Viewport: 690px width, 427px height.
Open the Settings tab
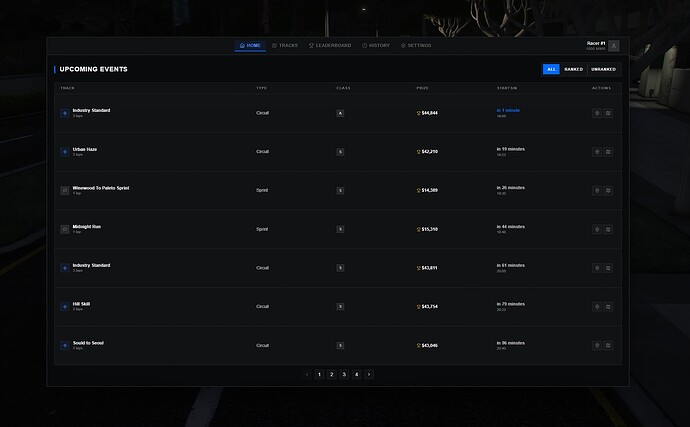click(417, 46)
